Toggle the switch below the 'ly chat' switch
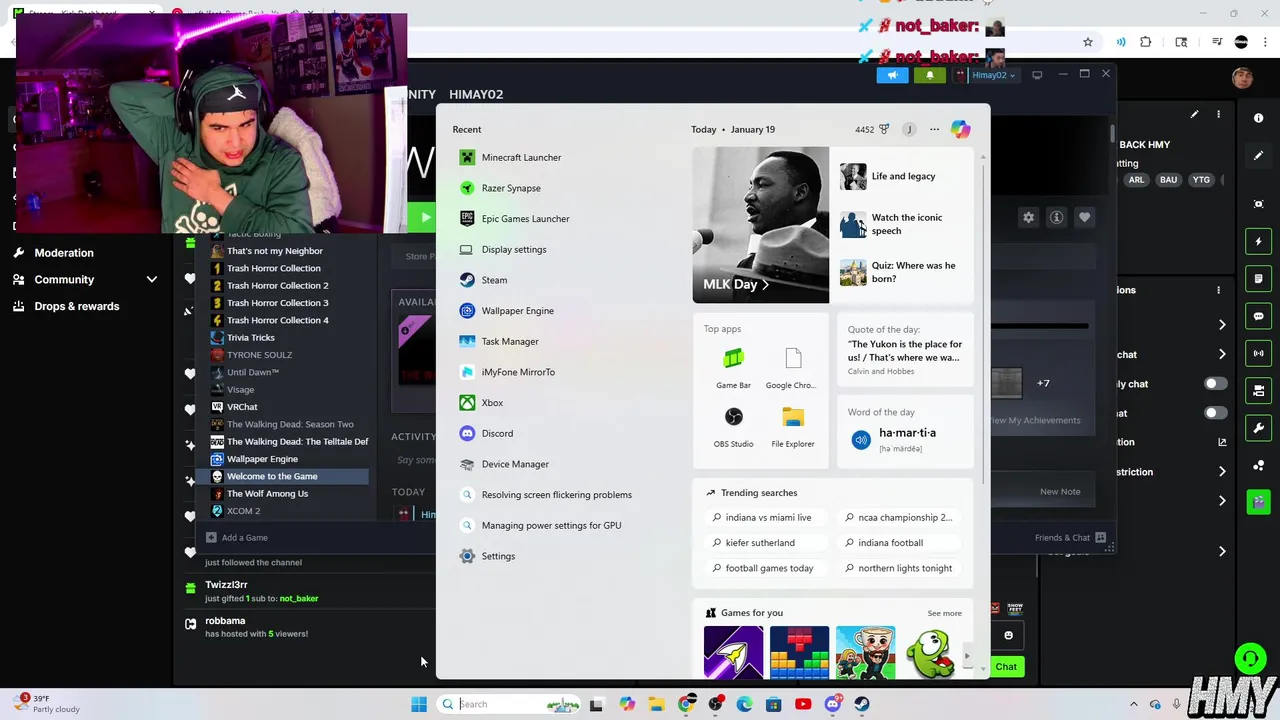This screenshot has height=720, width=1280. 1215,413
